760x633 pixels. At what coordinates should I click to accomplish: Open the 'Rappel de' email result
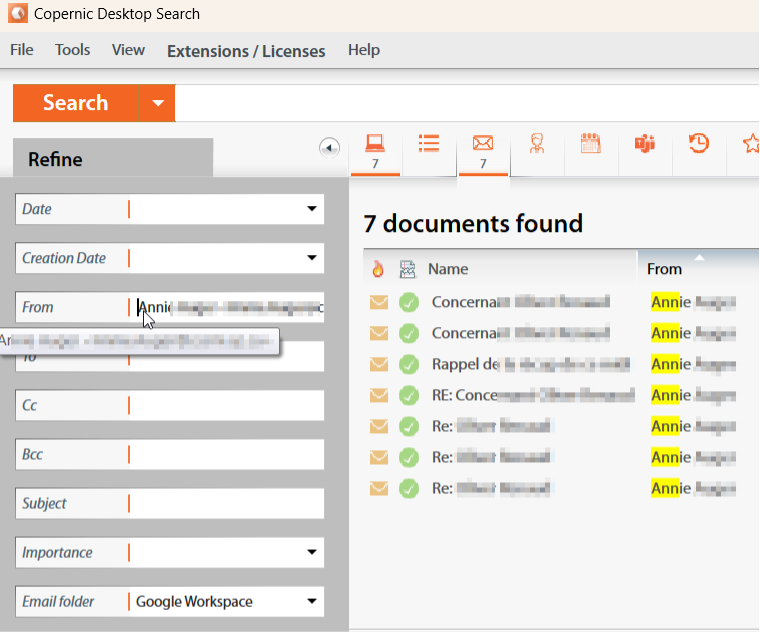tap(531, 364)
